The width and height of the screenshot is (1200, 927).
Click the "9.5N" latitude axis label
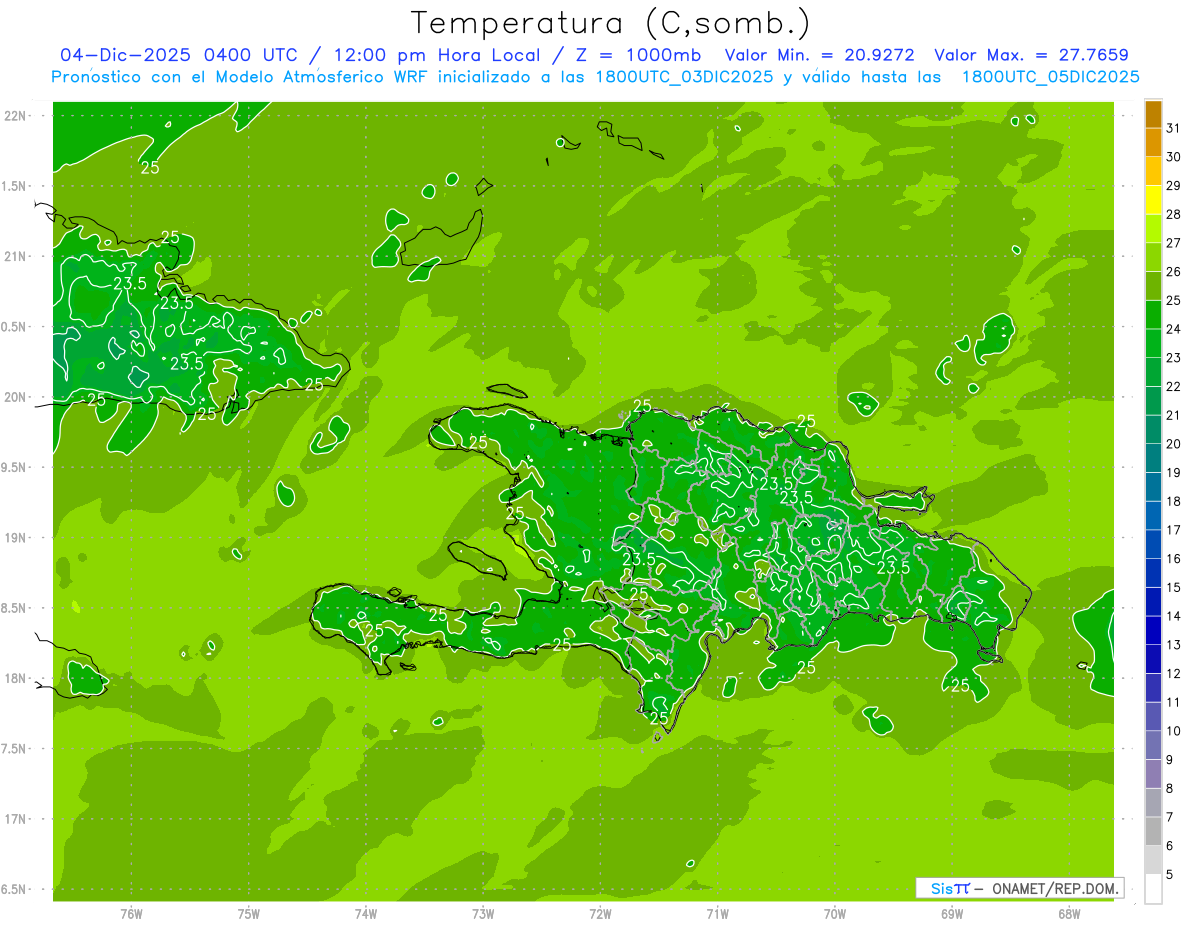(x=16, y=467)
